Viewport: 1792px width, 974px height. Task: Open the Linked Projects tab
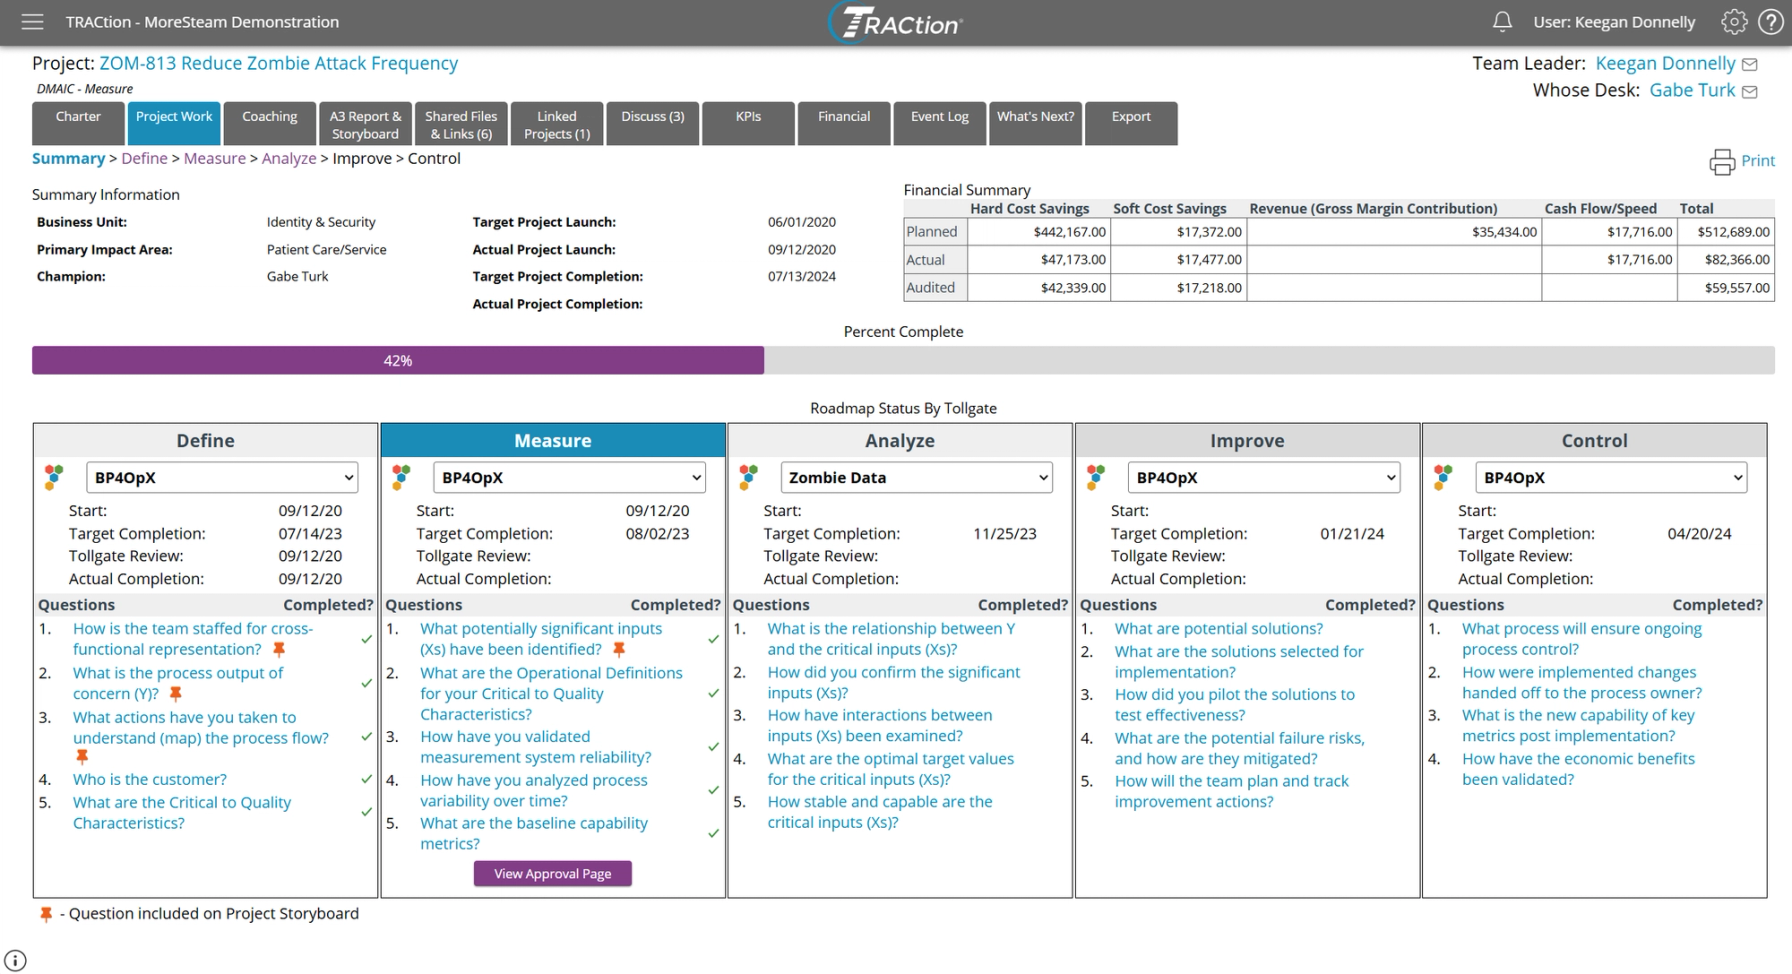pos(557,124)
